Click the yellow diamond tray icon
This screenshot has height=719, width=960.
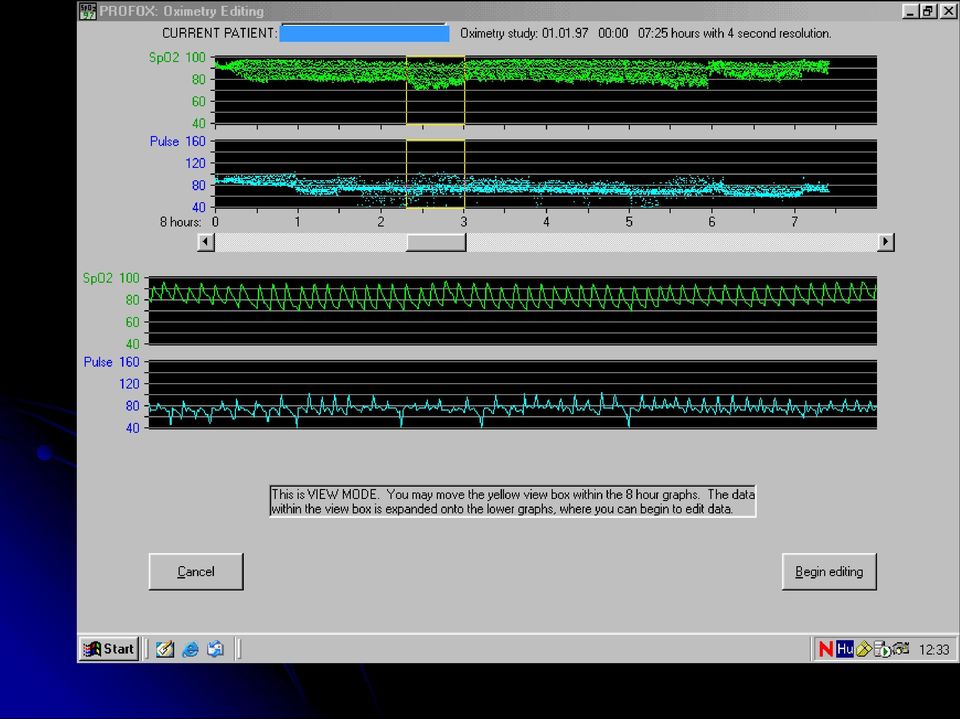(864, 649)
